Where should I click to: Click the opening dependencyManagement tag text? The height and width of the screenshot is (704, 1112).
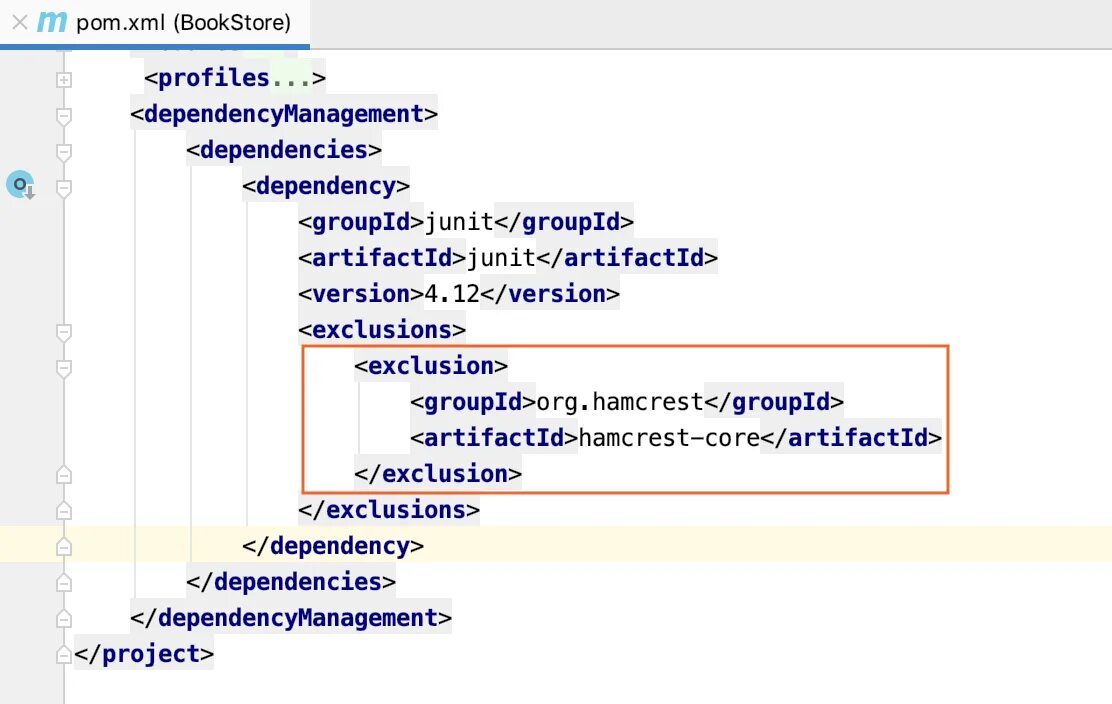[284, 114]
